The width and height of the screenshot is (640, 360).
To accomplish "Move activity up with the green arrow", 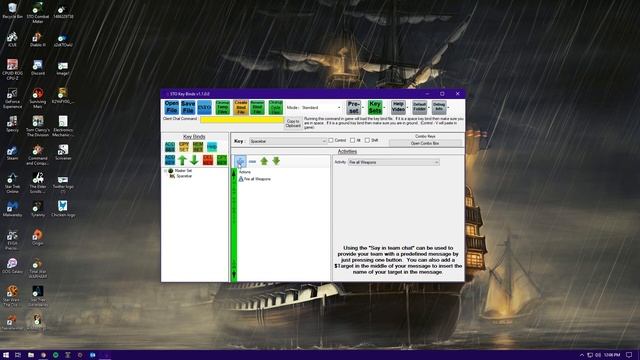I will (264, 161).
